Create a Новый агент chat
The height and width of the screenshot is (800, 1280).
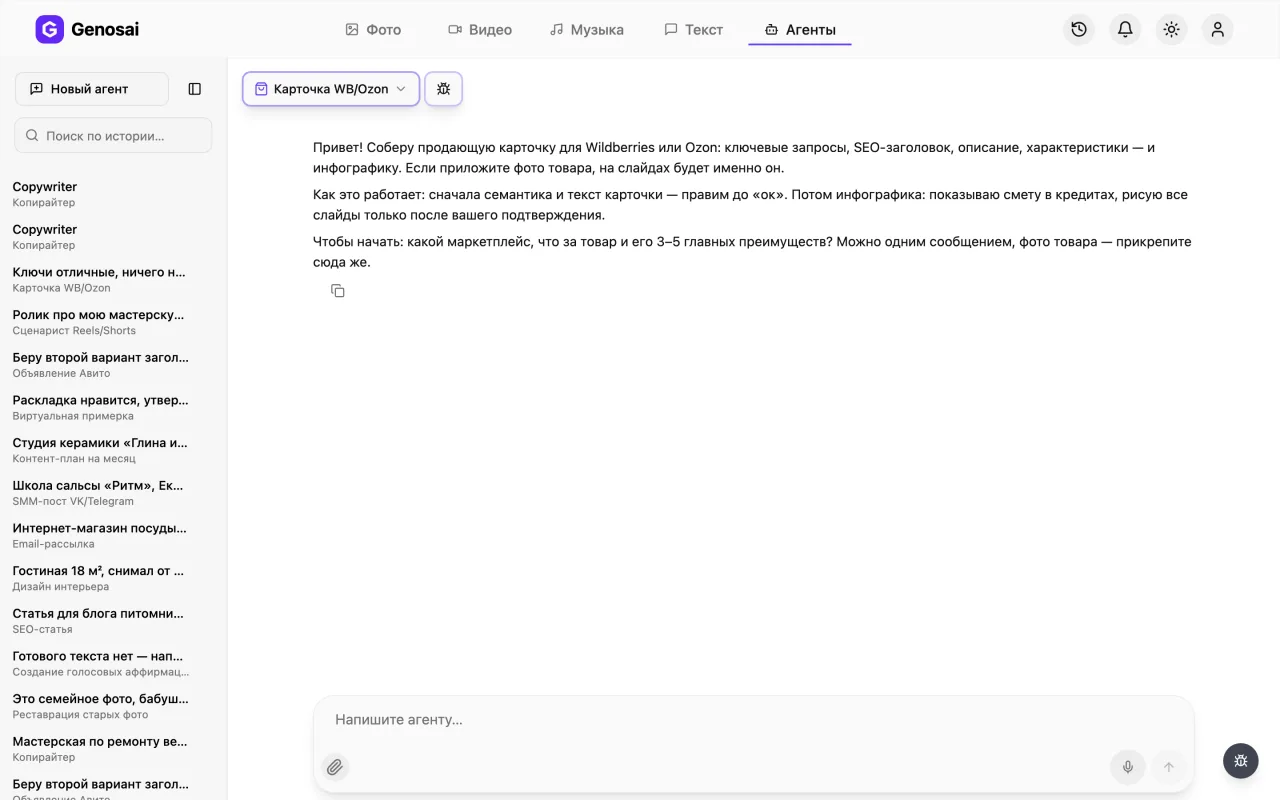92,89
